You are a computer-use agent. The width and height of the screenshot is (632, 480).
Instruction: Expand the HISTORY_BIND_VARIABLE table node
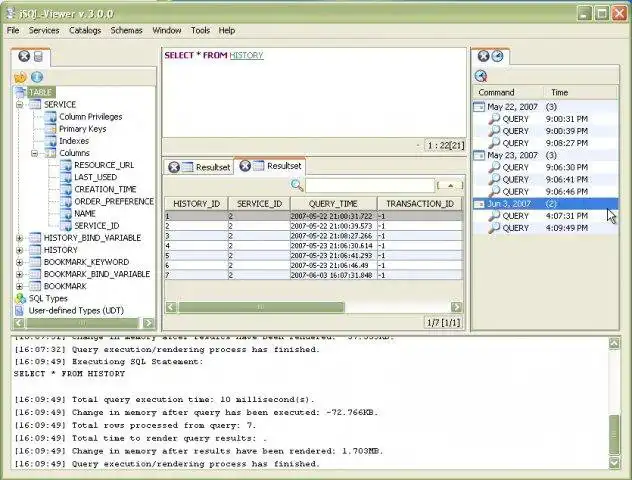tap(20, 238)
